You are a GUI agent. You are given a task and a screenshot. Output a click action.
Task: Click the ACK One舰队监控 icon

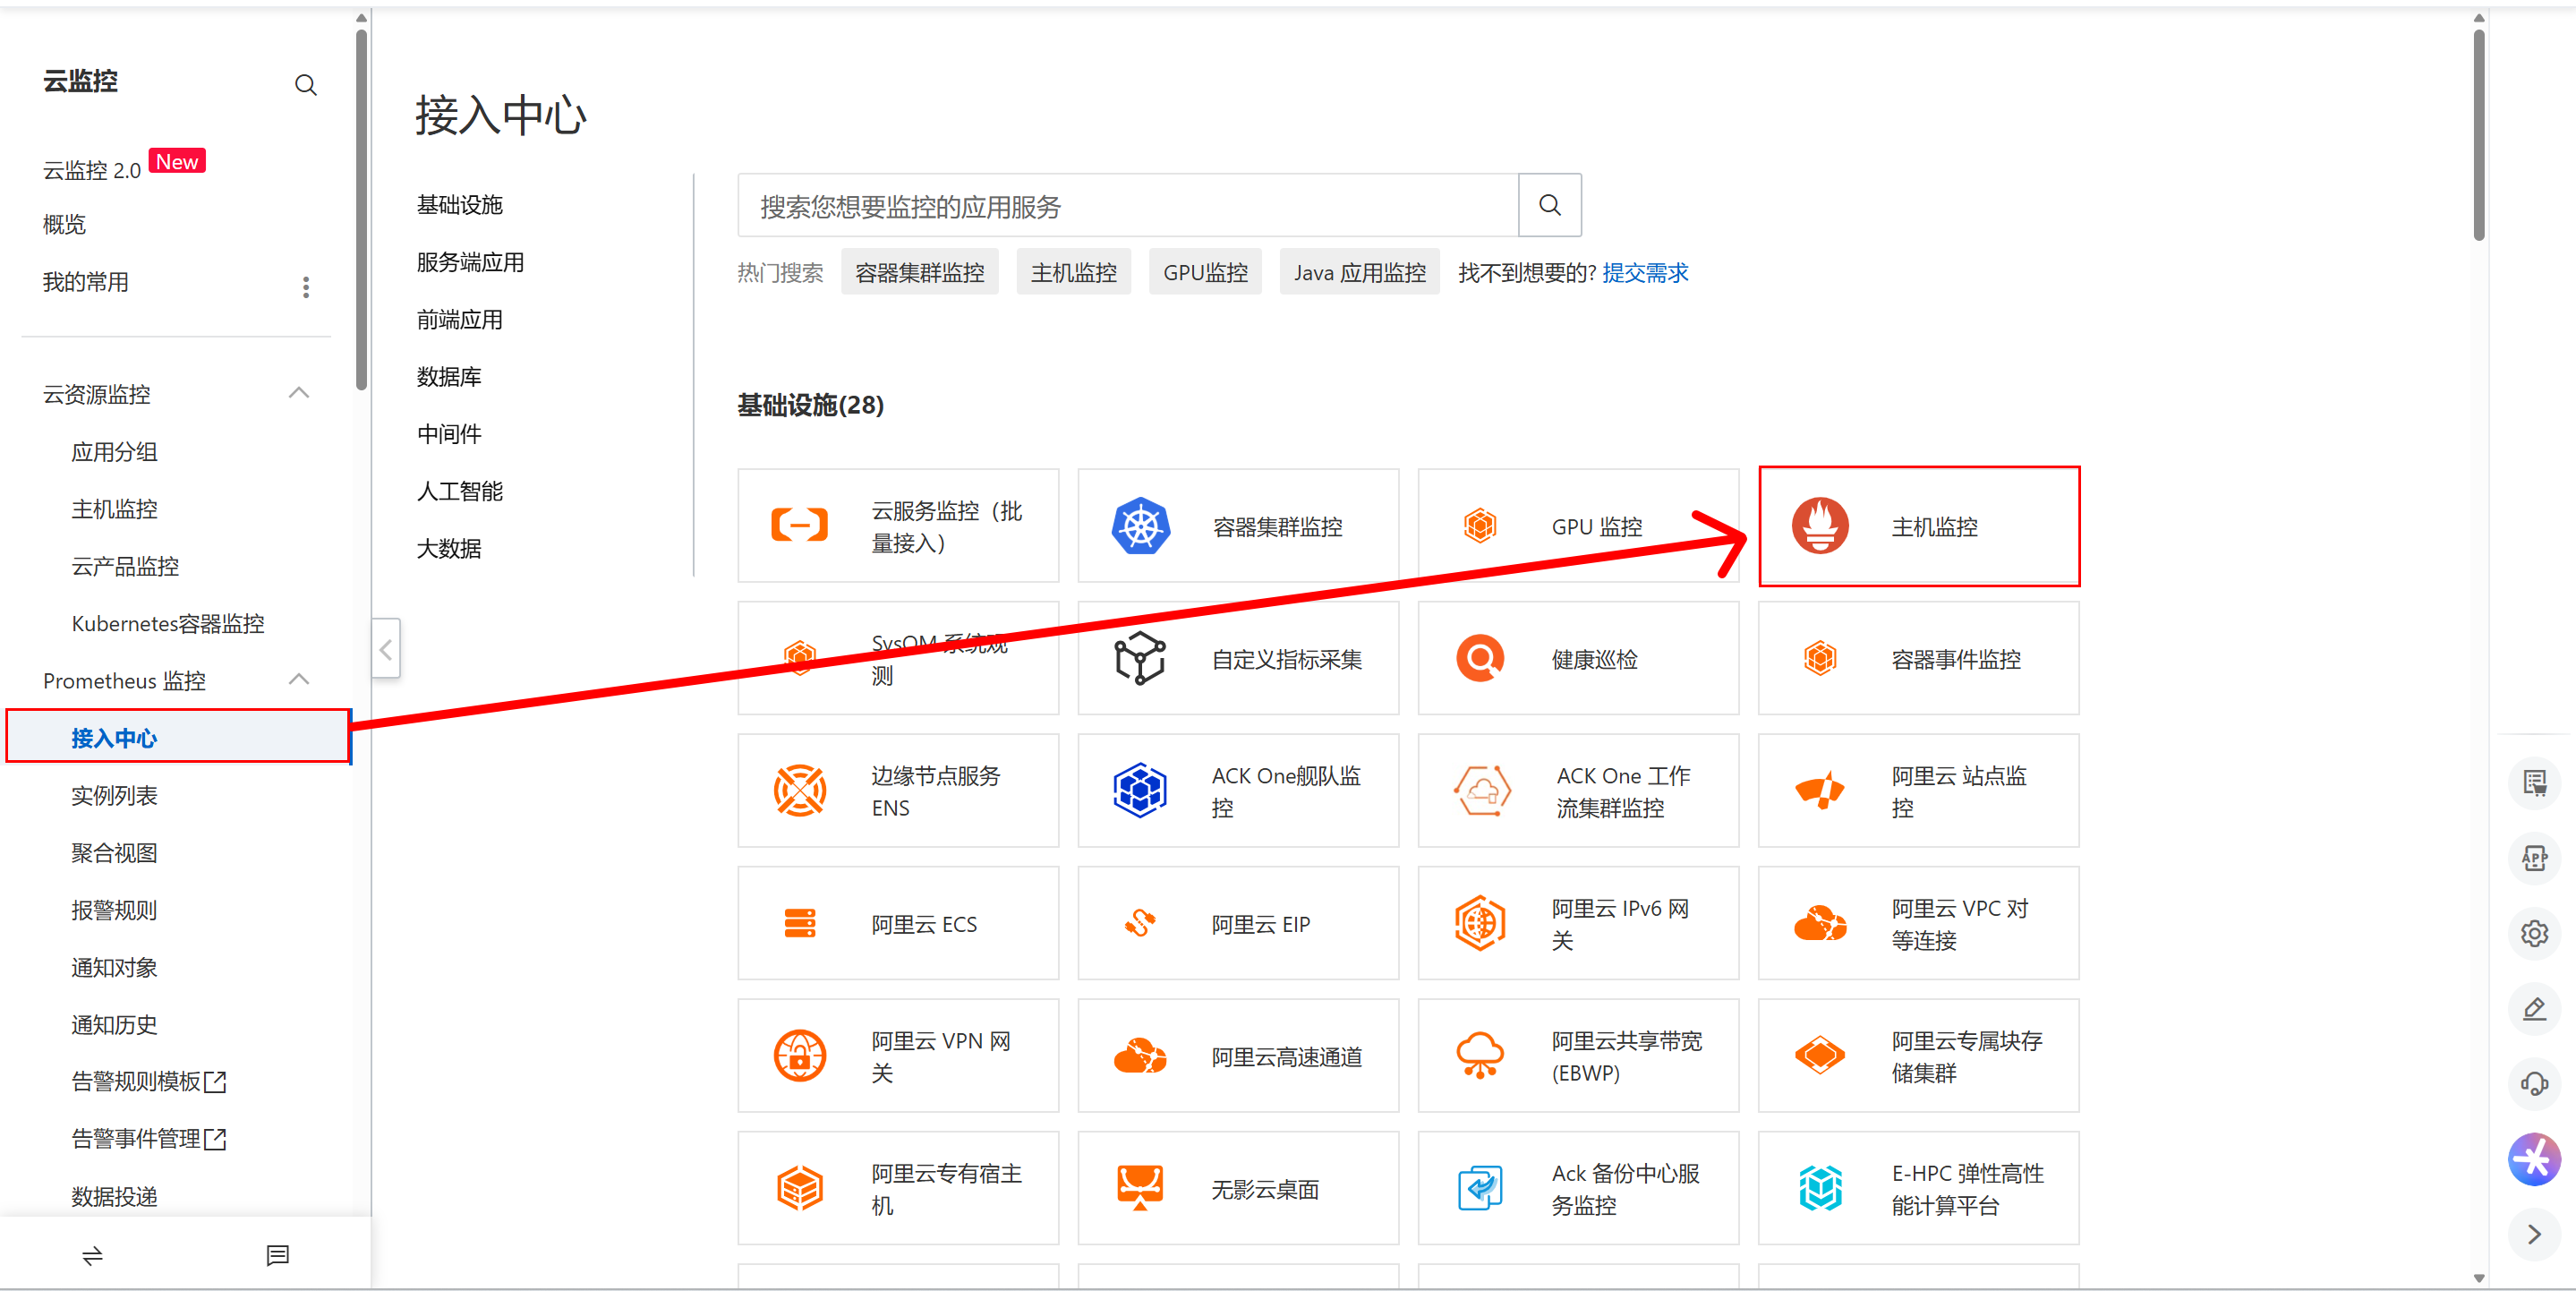[1140, 791]
